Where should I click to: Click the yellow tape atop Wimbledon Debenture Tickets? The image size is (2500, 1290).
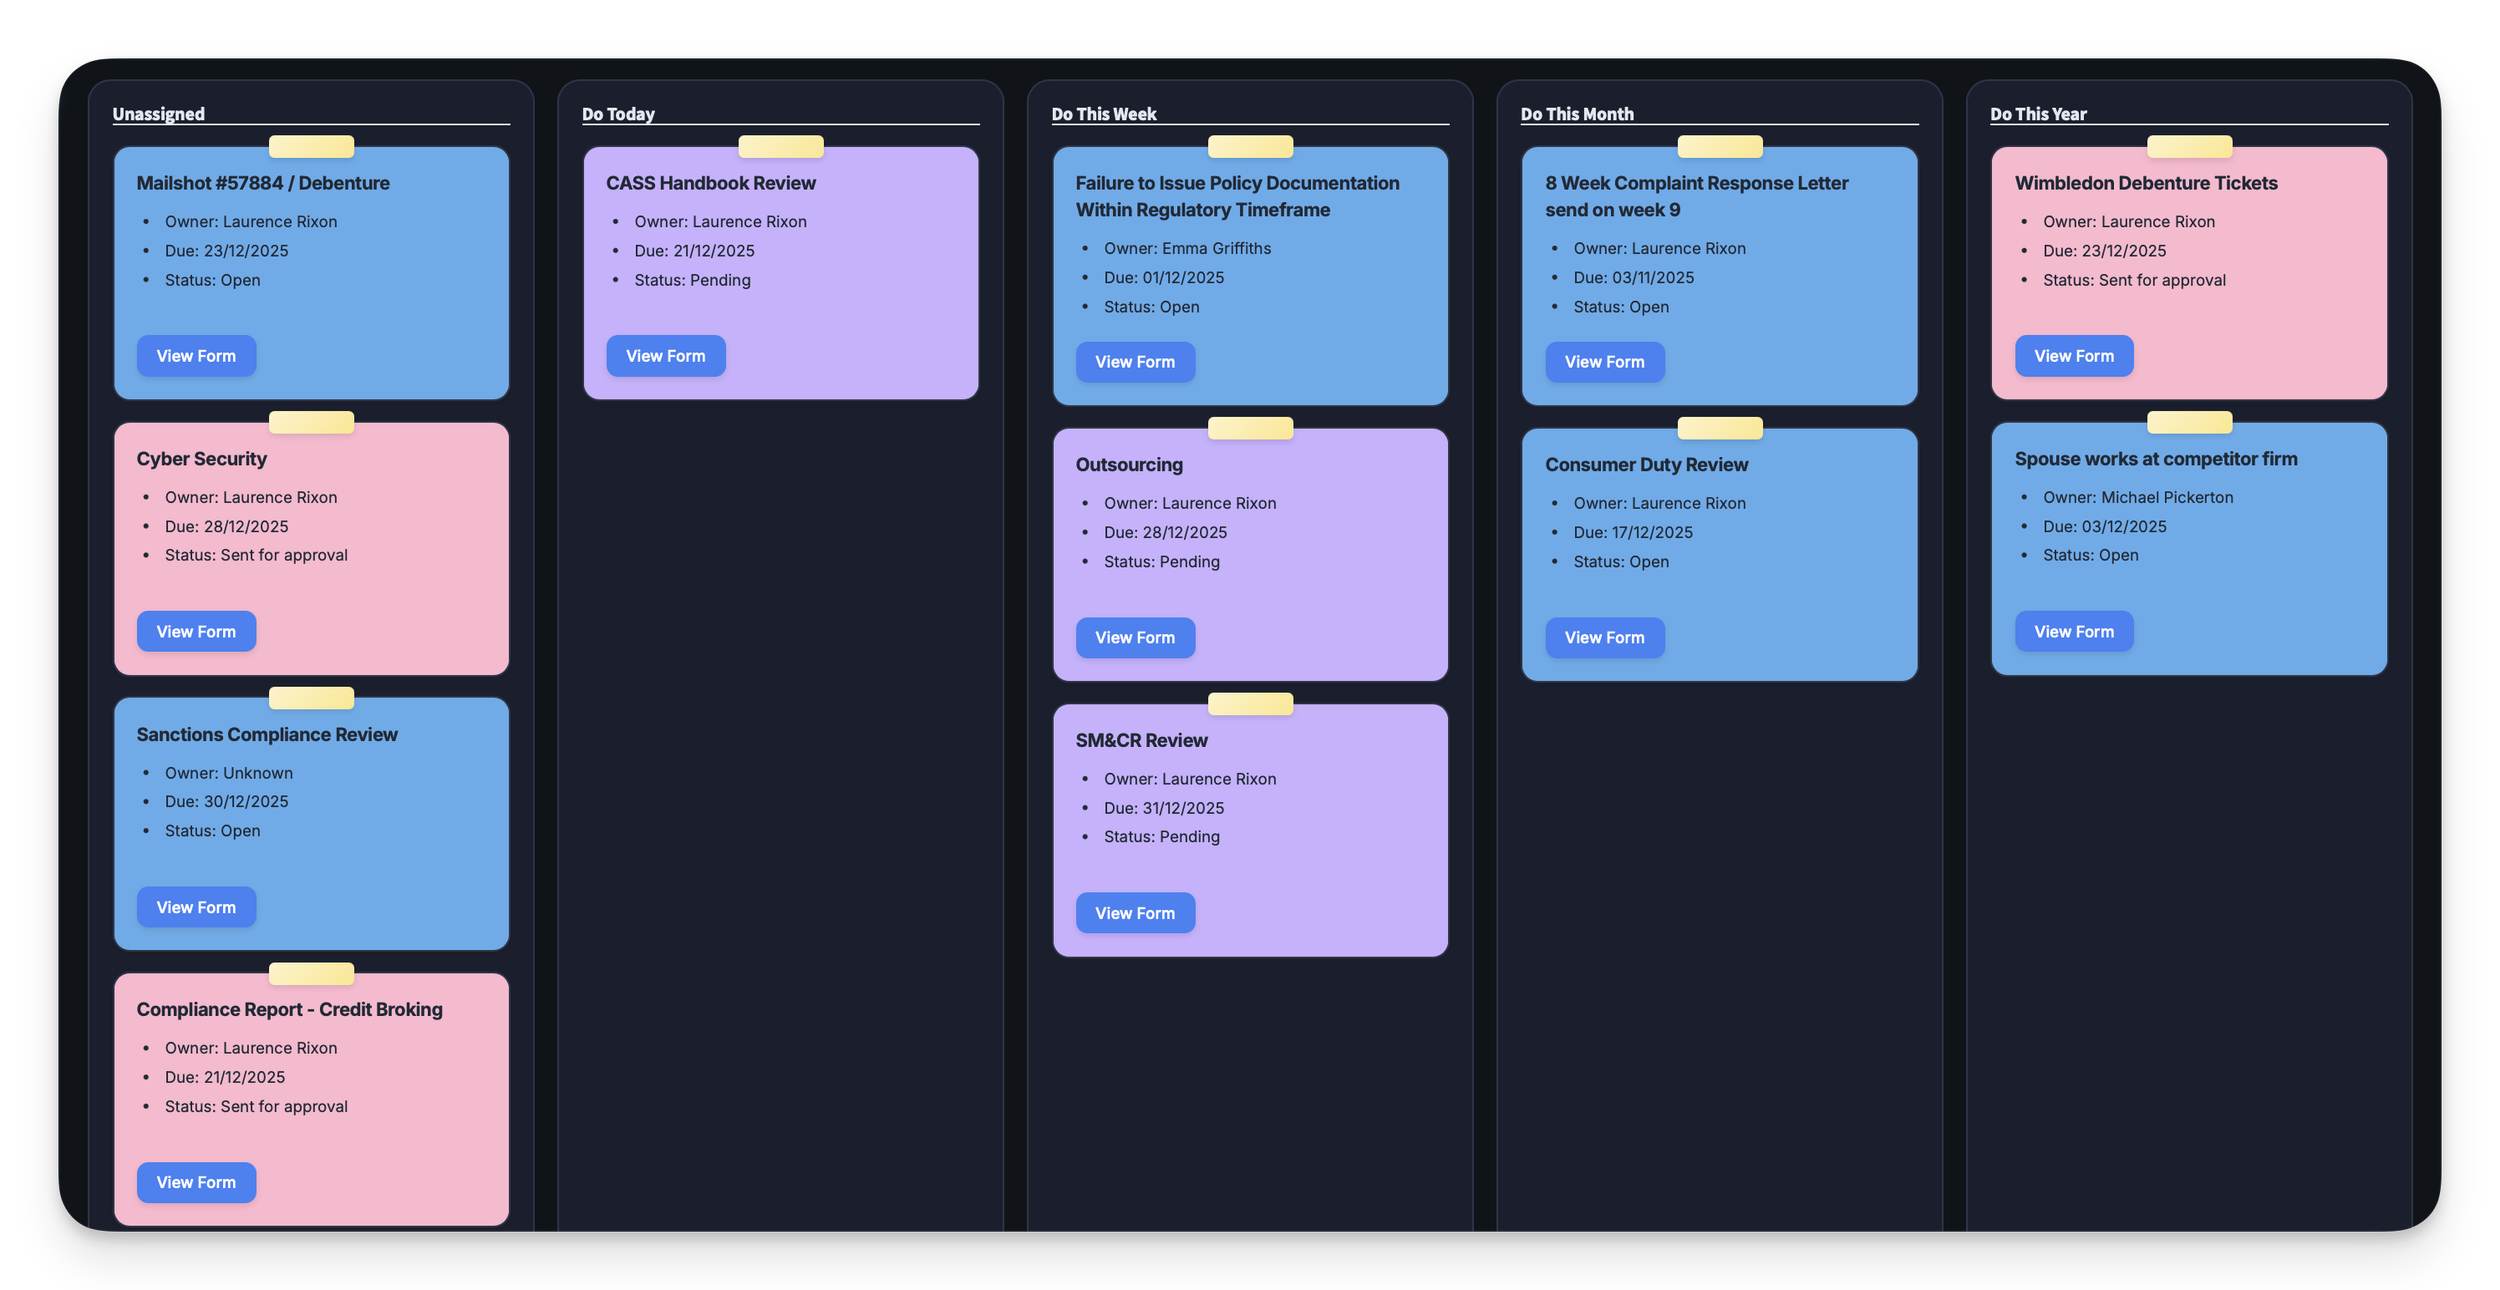[x=2189, y=147]
